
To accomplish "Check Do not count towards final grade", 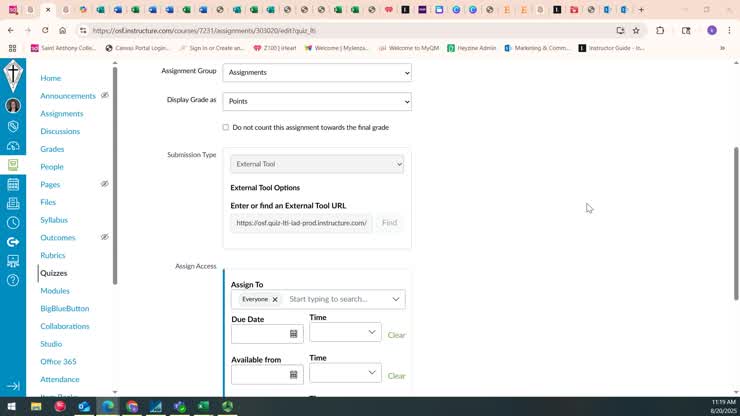I will pyautogui.click(x=226, y=127).
